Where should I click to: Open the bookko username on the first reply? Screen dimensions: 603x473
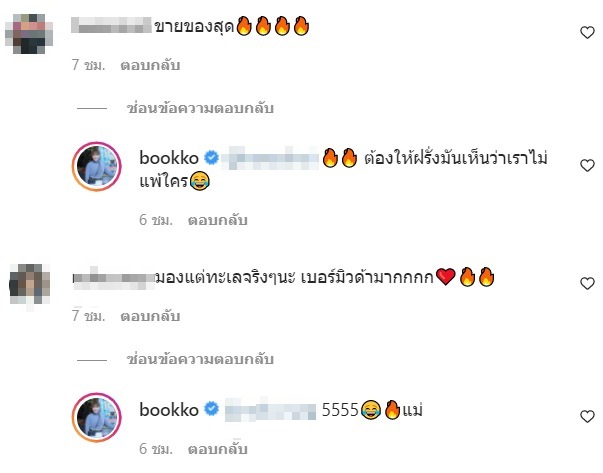pos(169,158)
